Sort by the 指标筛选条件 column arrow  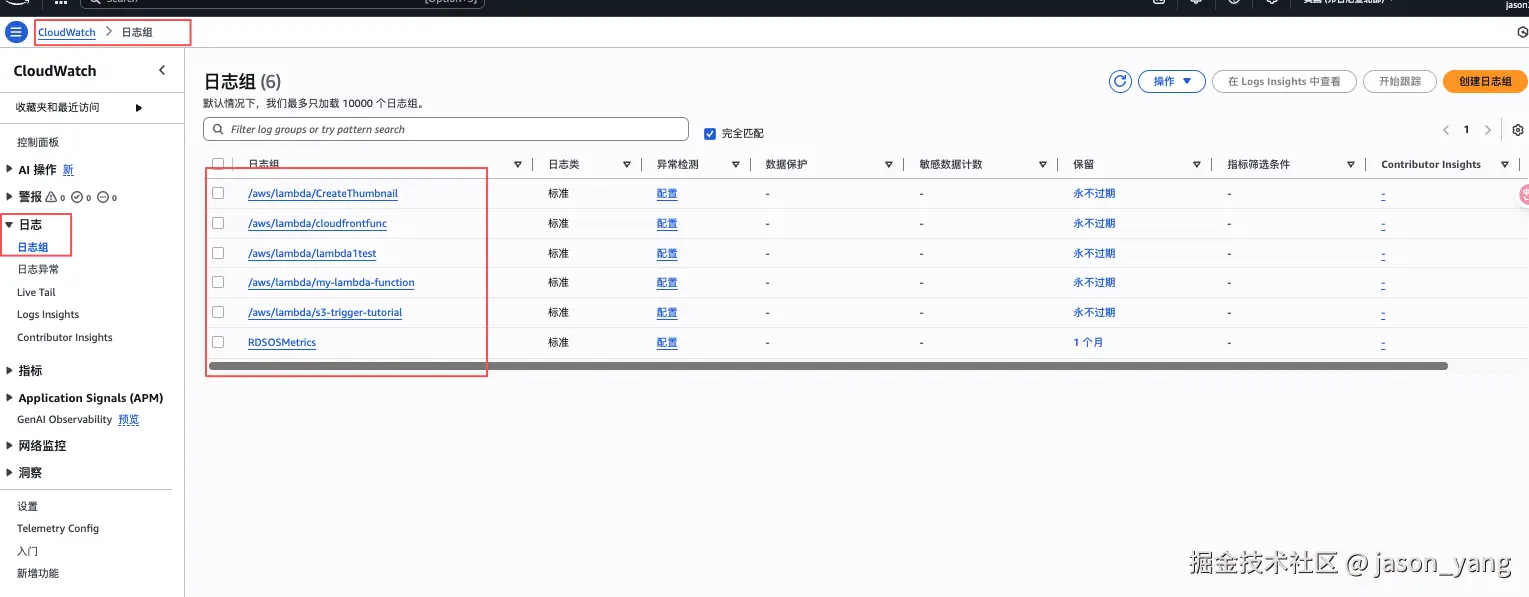coord(1351,164)
